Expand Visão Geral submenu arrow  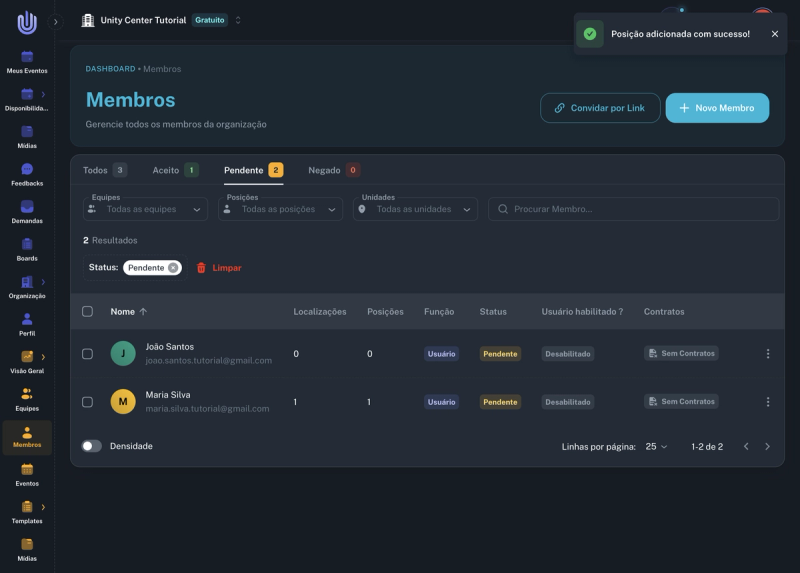click(x=43, y=357)
